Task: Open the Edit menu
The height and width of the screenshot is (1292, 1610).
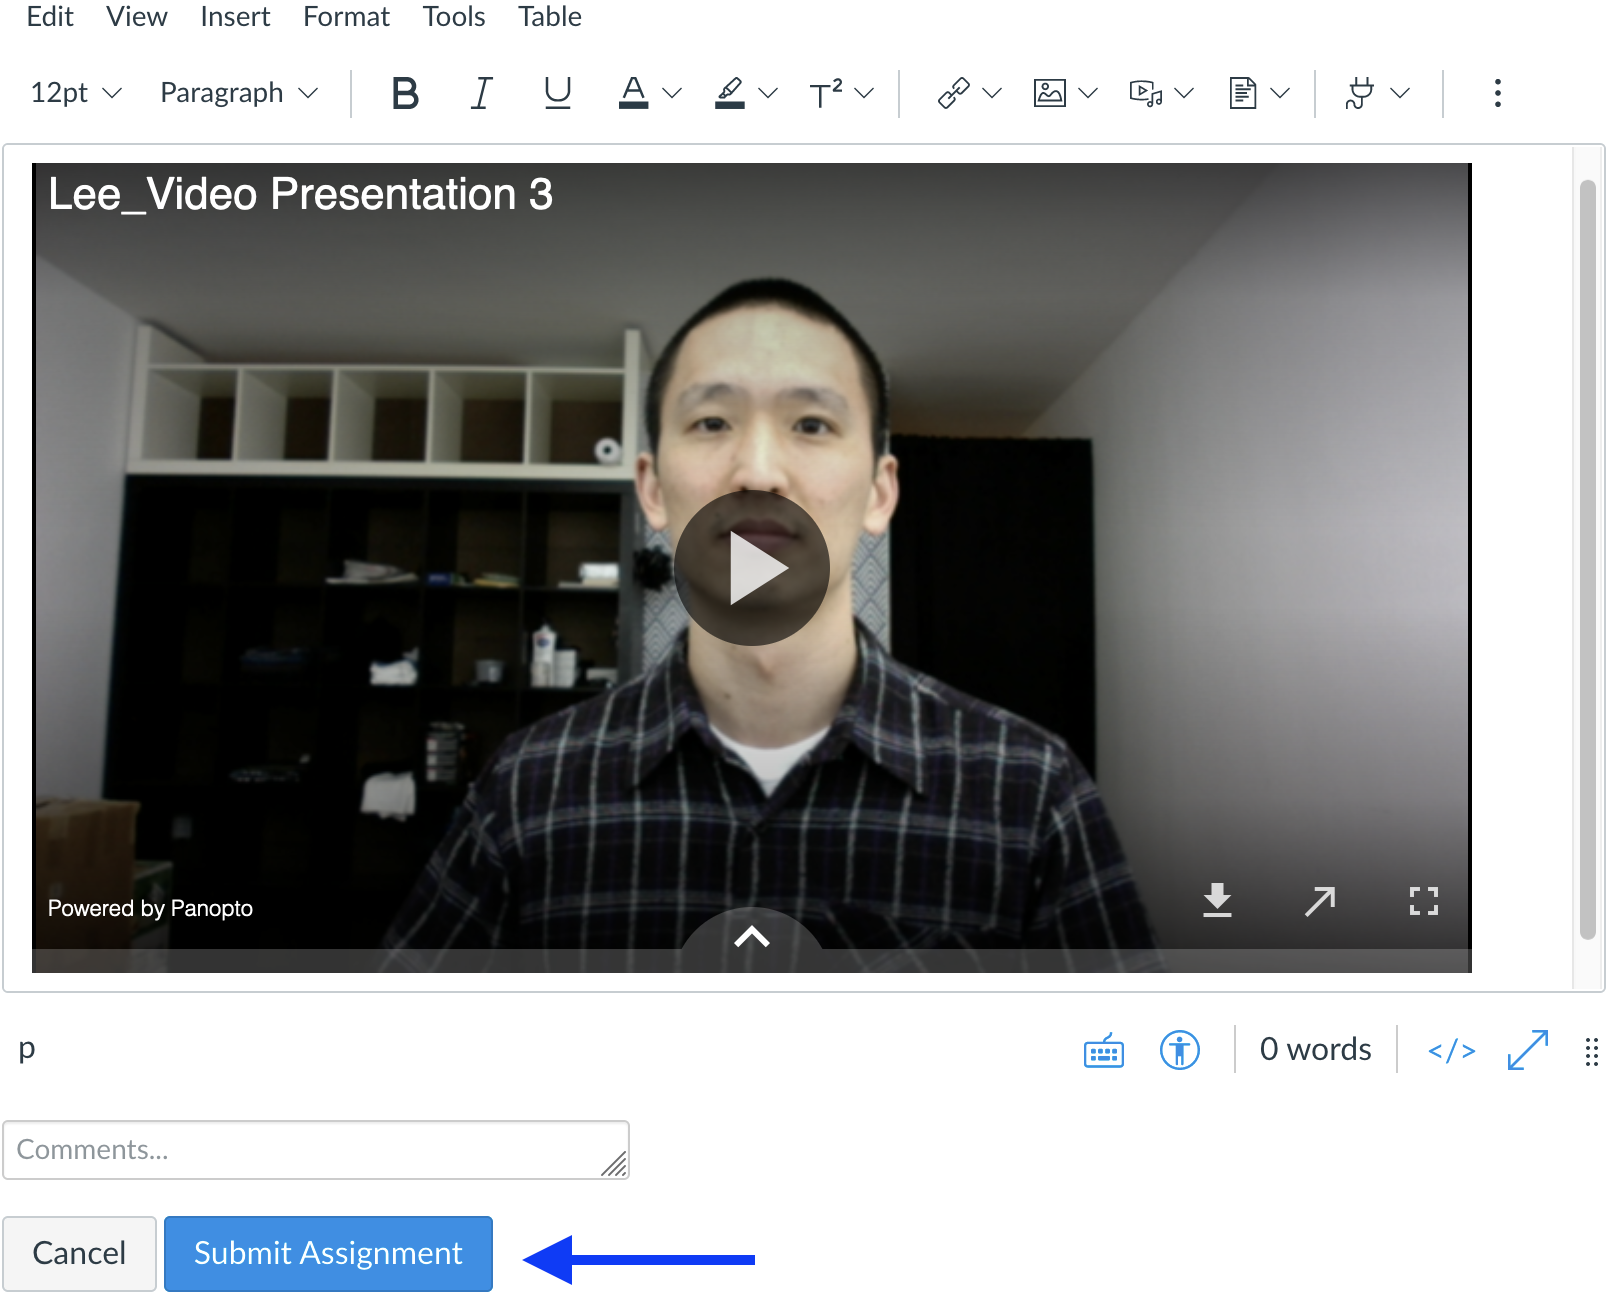Action: click(x=50, y=16)
